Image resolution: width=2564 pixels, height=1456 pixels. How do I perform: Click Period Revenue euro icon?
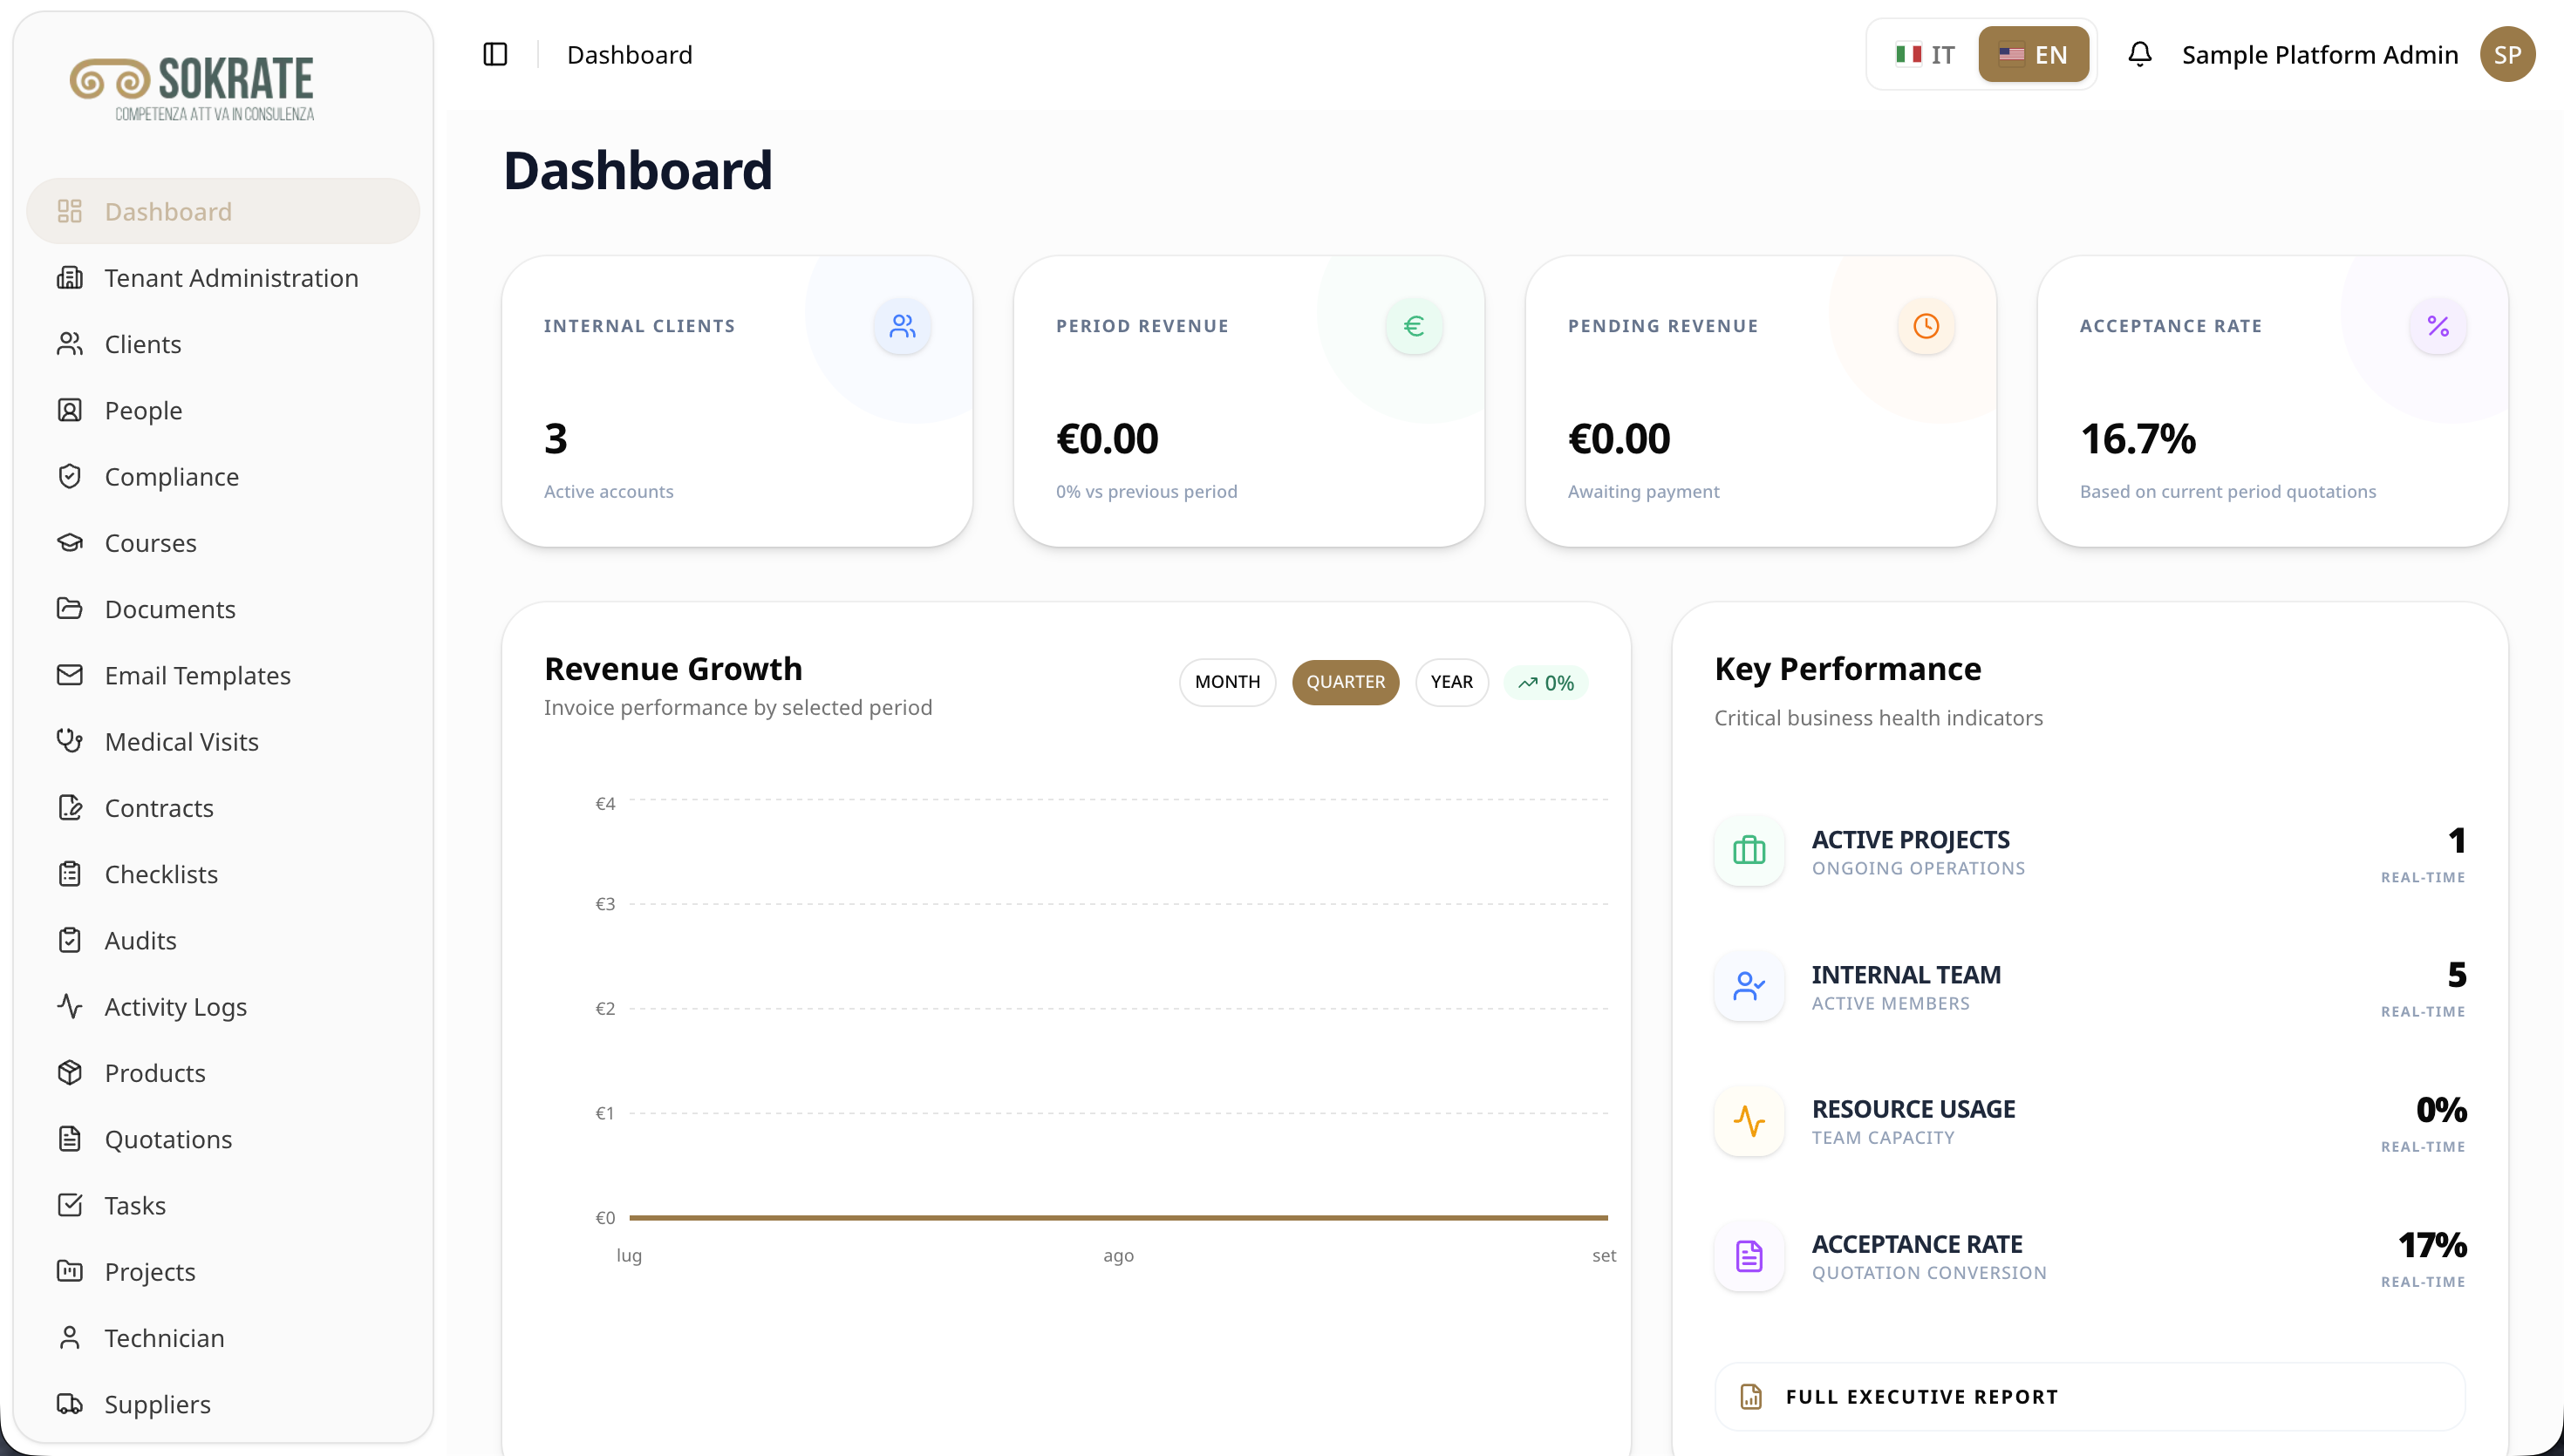click(1414, 326)
